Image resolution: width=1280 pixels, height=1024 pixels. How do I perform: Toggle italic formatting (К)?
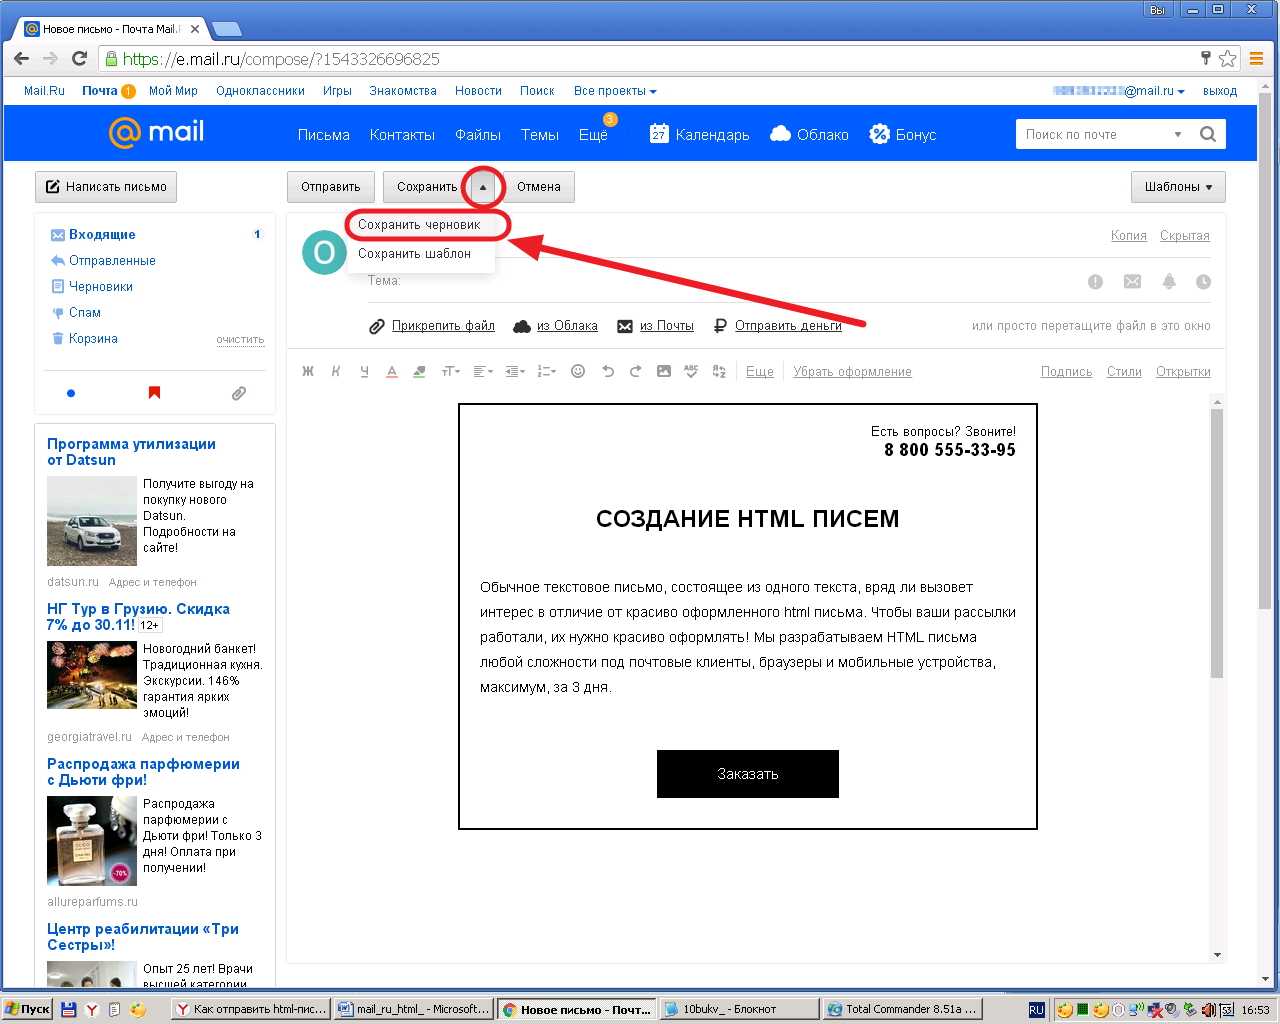(336, 371)
